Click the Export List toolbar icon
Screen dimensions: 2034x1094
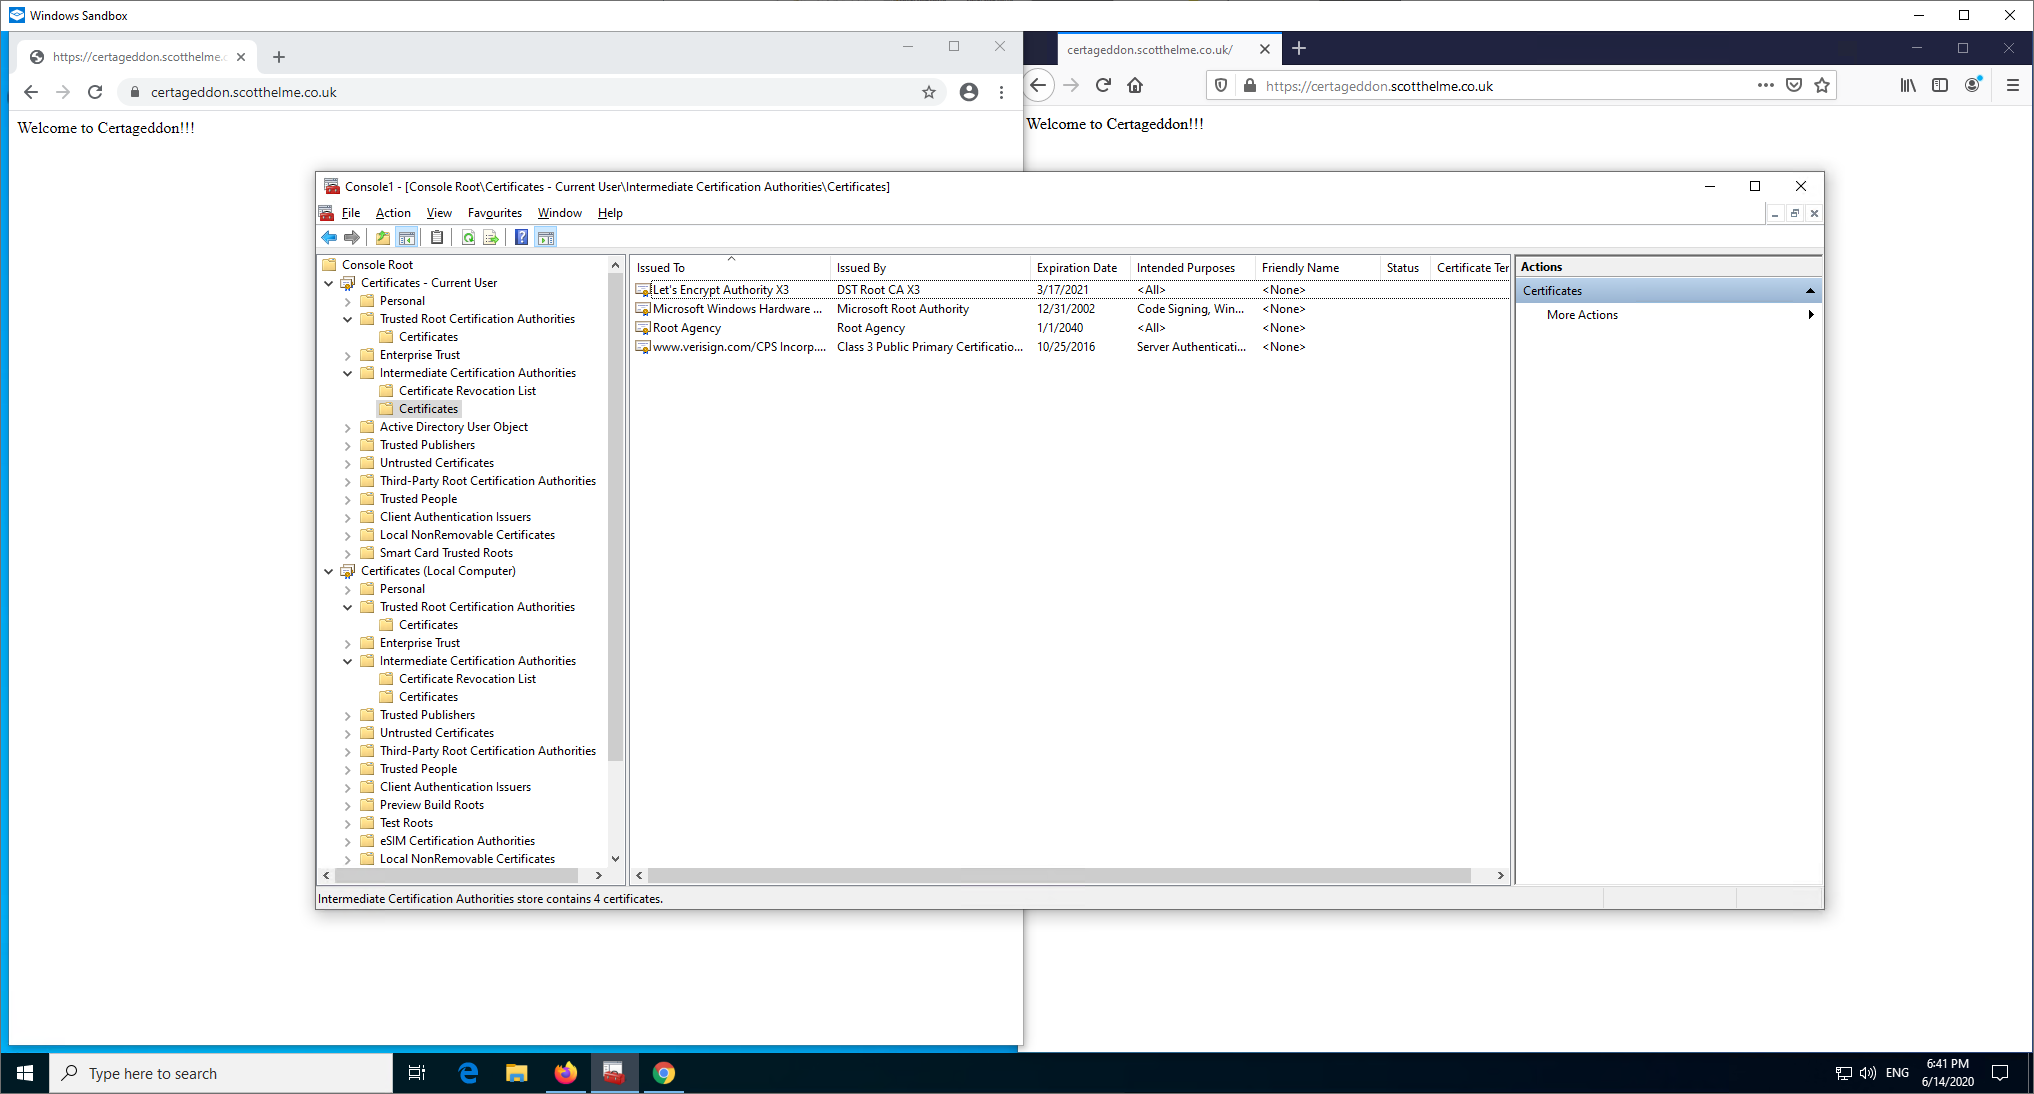(491, 237)
